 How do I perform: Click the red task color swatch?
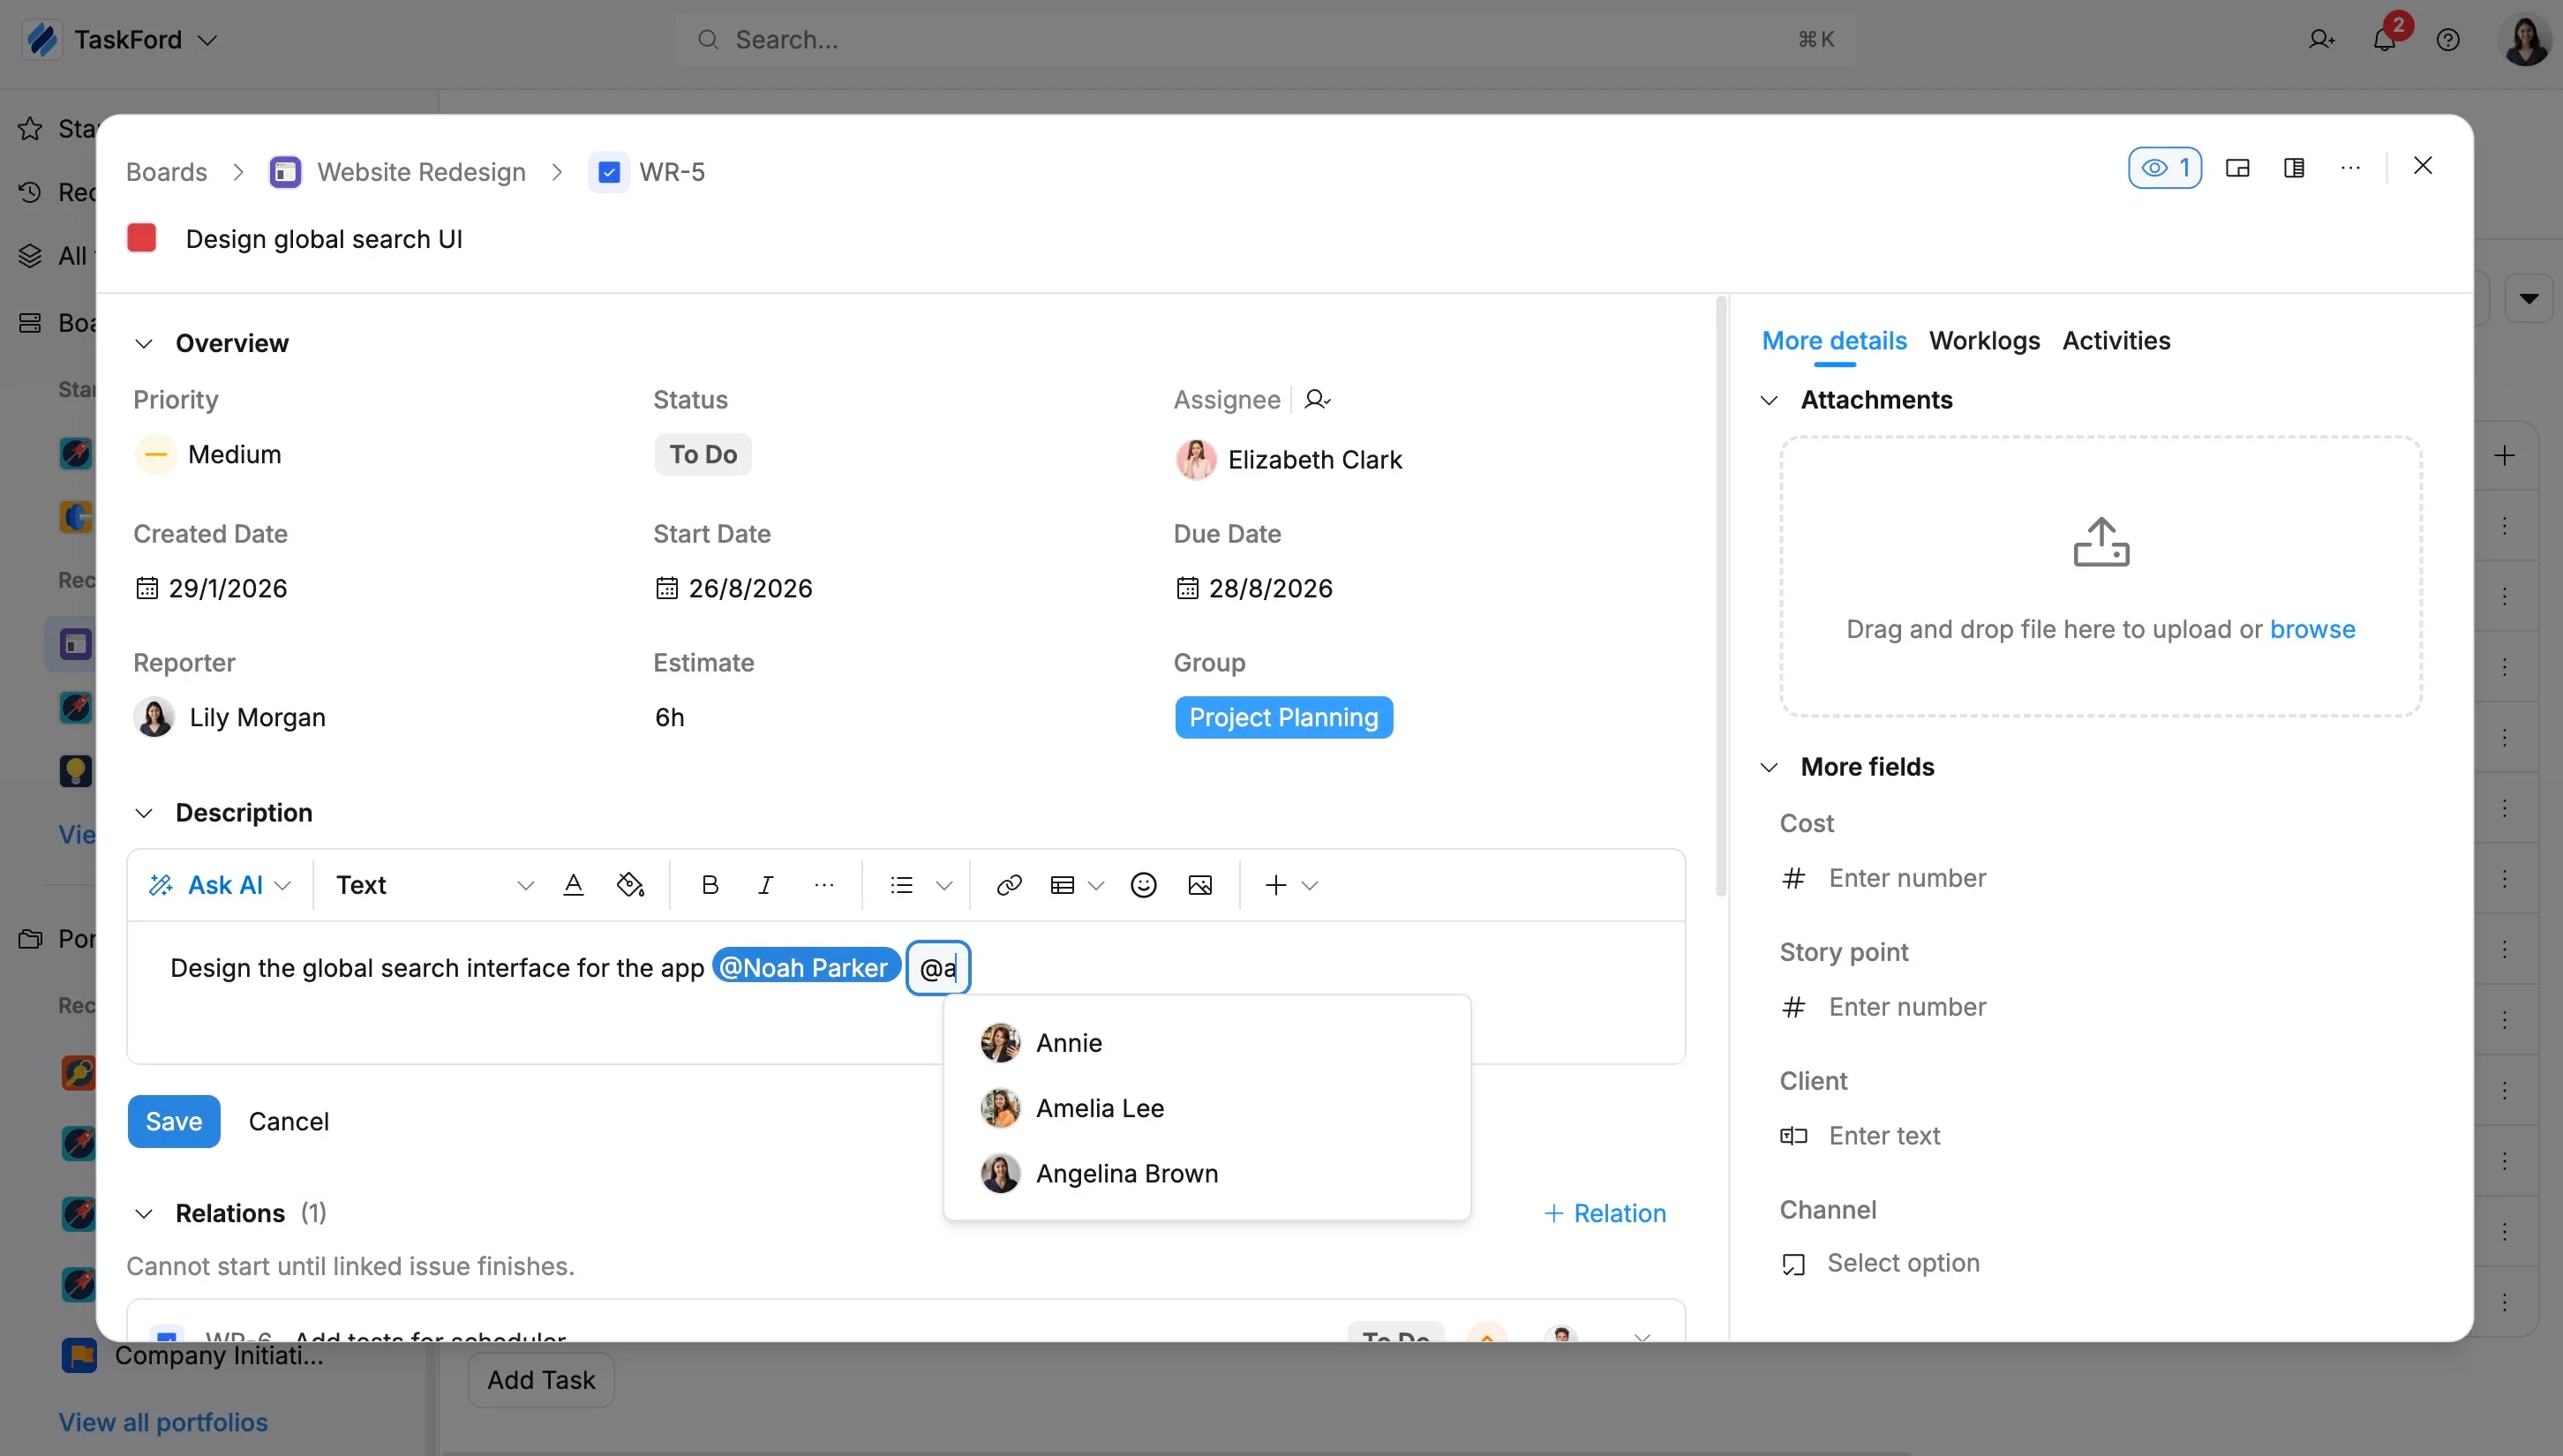point(142,238)
